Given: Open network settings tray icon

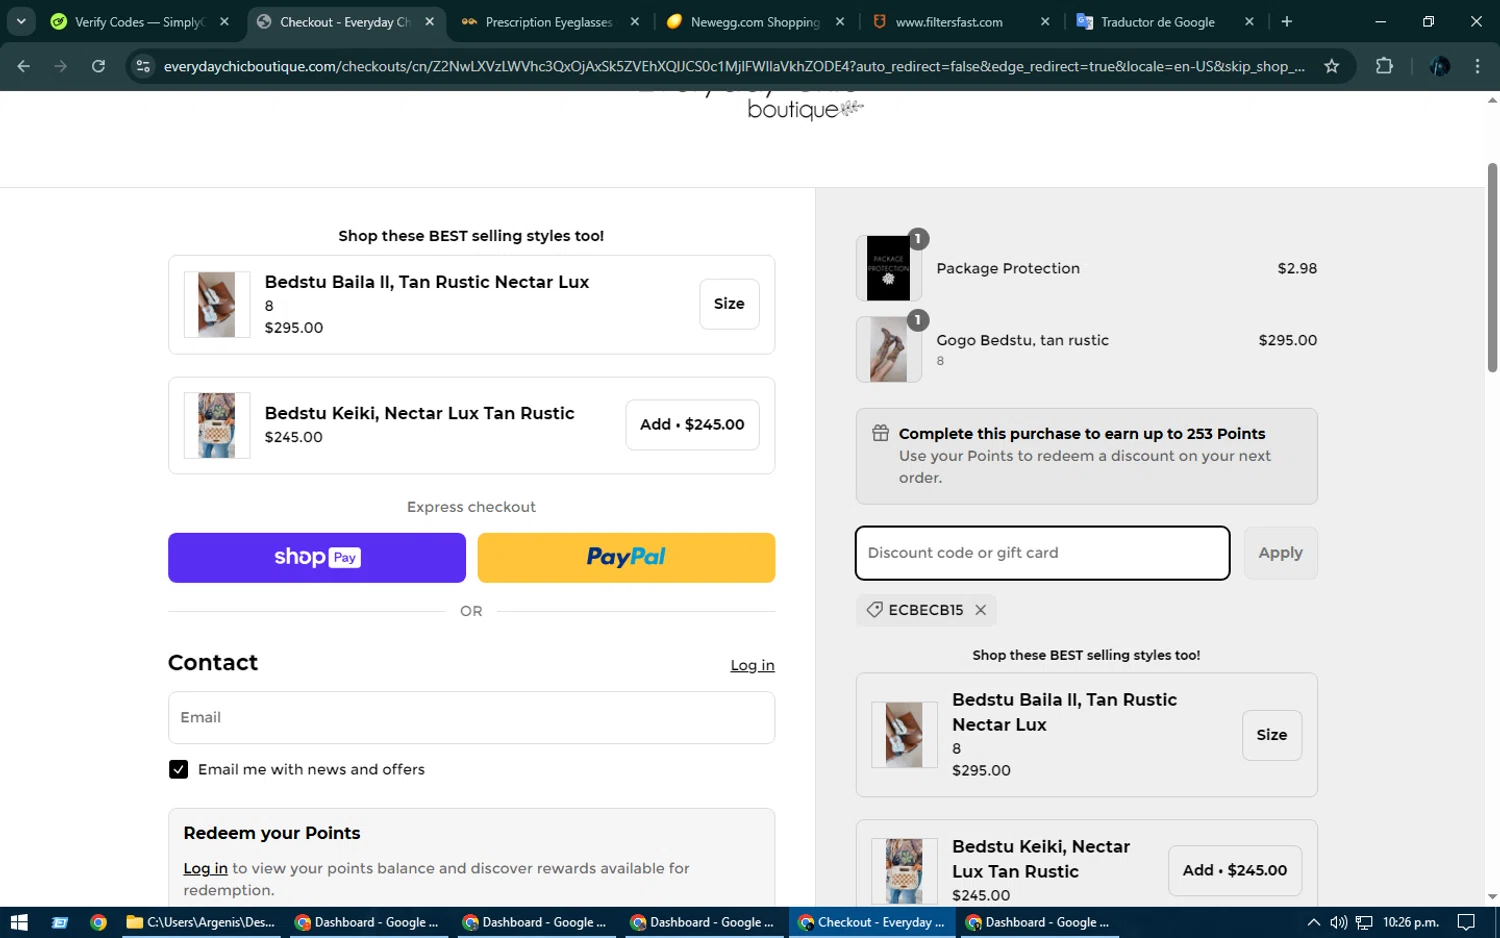Looking at the screenshot, I should point(1364,922).
